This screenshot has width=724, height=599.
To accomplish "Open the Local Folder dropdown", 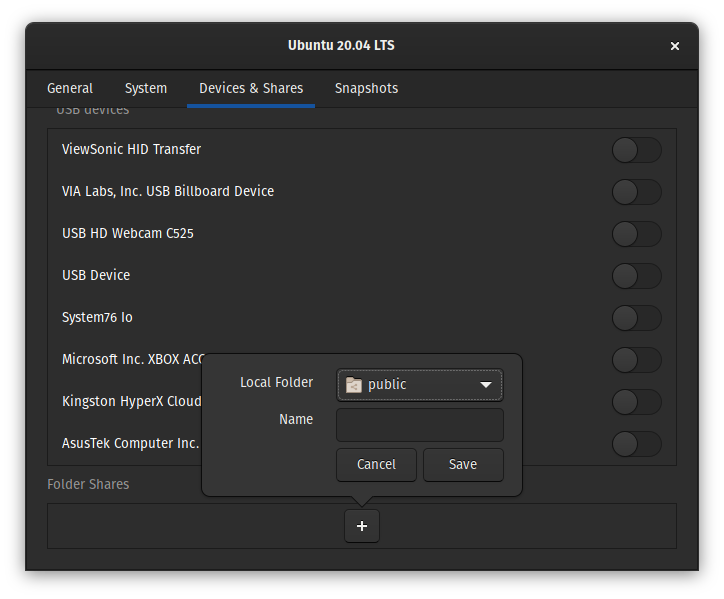I will (419, 385).
